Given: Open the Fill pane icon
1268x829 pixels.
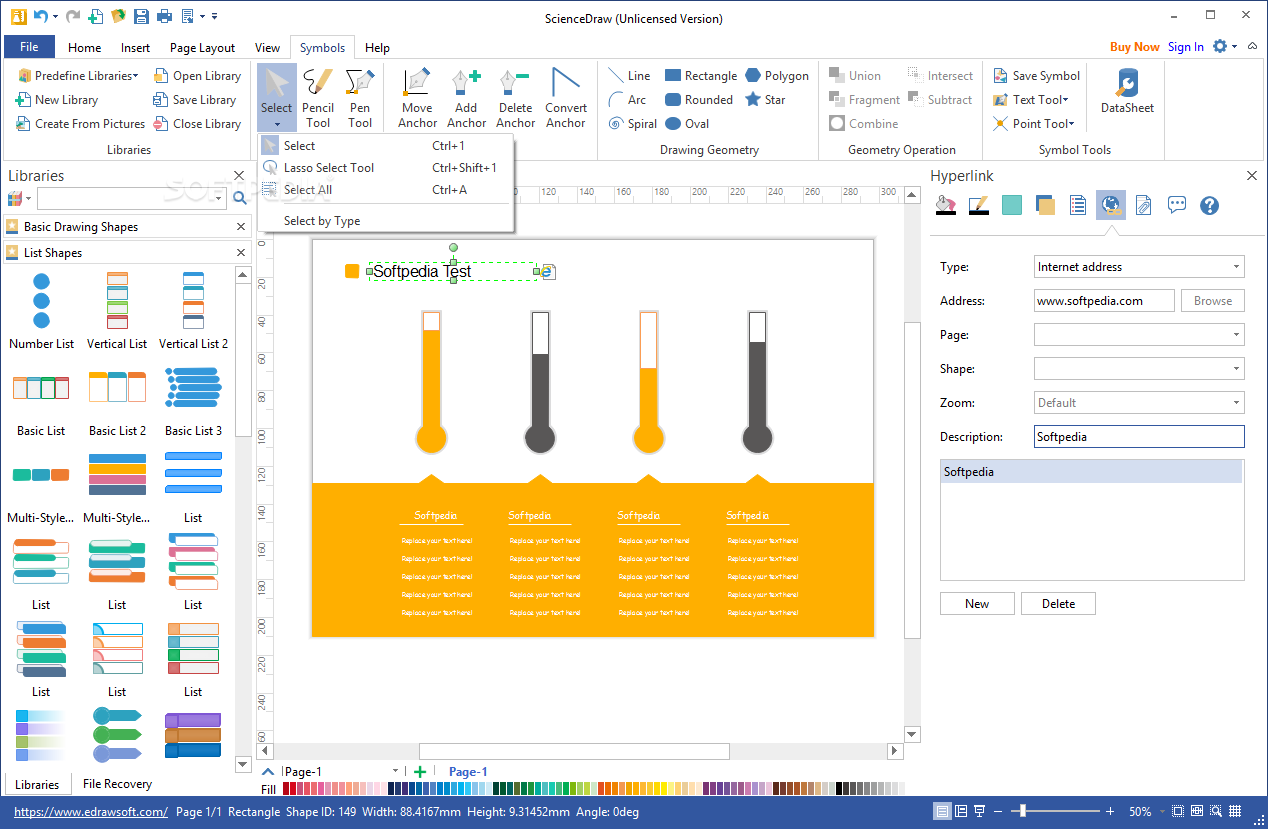Looking at the screenshot, I should pos(945,205).
